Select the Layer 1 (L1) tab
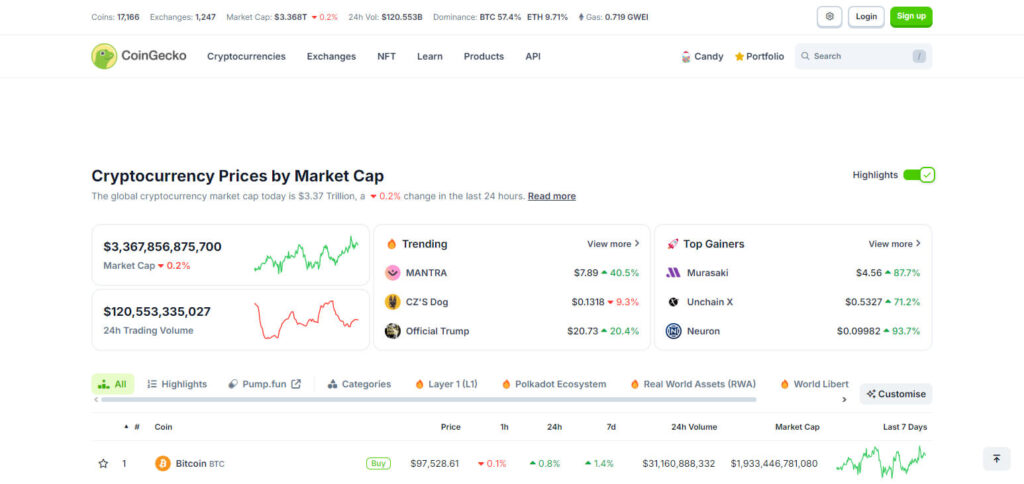 click(446, 384)
